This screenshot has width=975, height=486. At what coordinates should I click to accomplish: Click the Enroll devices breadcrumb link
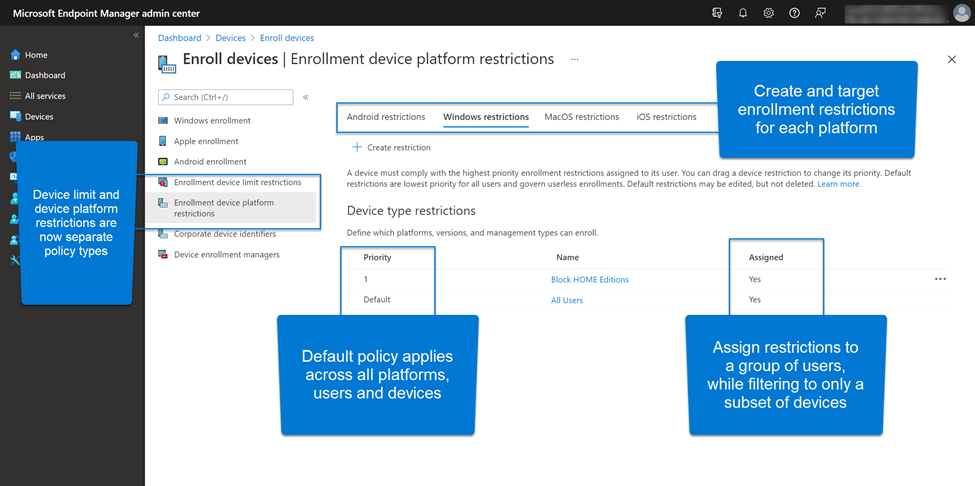pos(287,38)
